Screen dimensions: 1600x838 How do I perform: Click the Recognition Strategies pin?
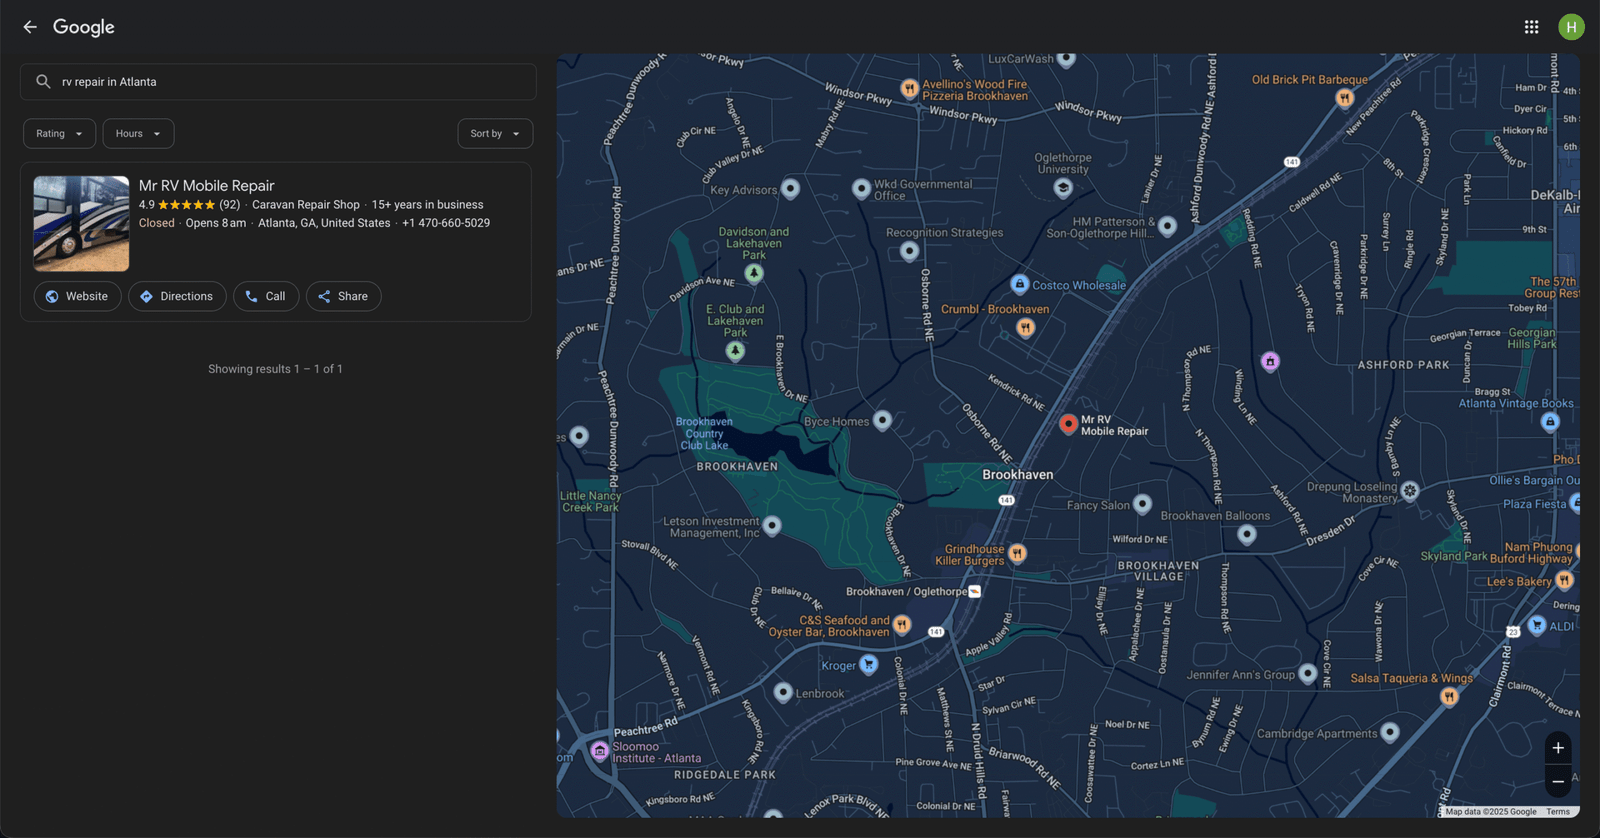click(x=909, y=251)
